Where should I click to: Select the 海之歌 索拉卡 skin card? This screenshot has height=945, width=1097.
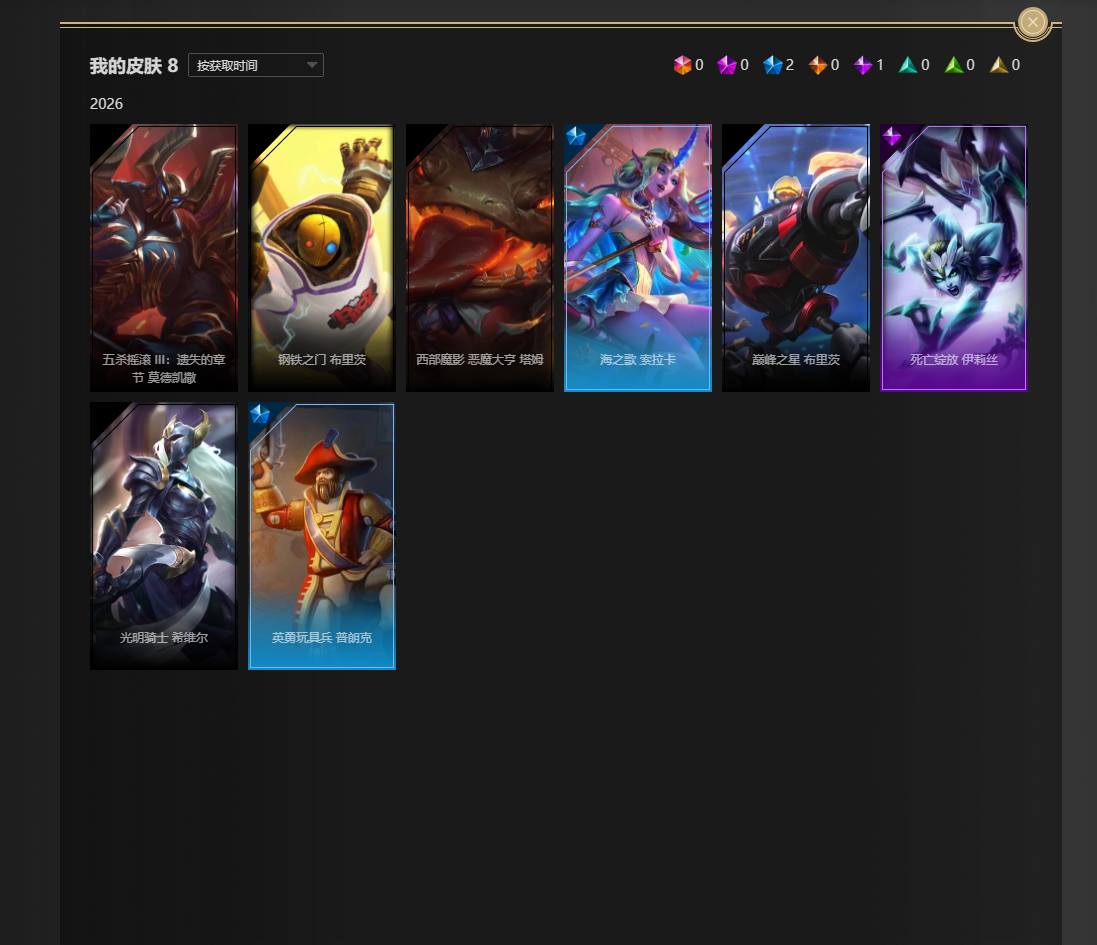[x=638, y=257]
